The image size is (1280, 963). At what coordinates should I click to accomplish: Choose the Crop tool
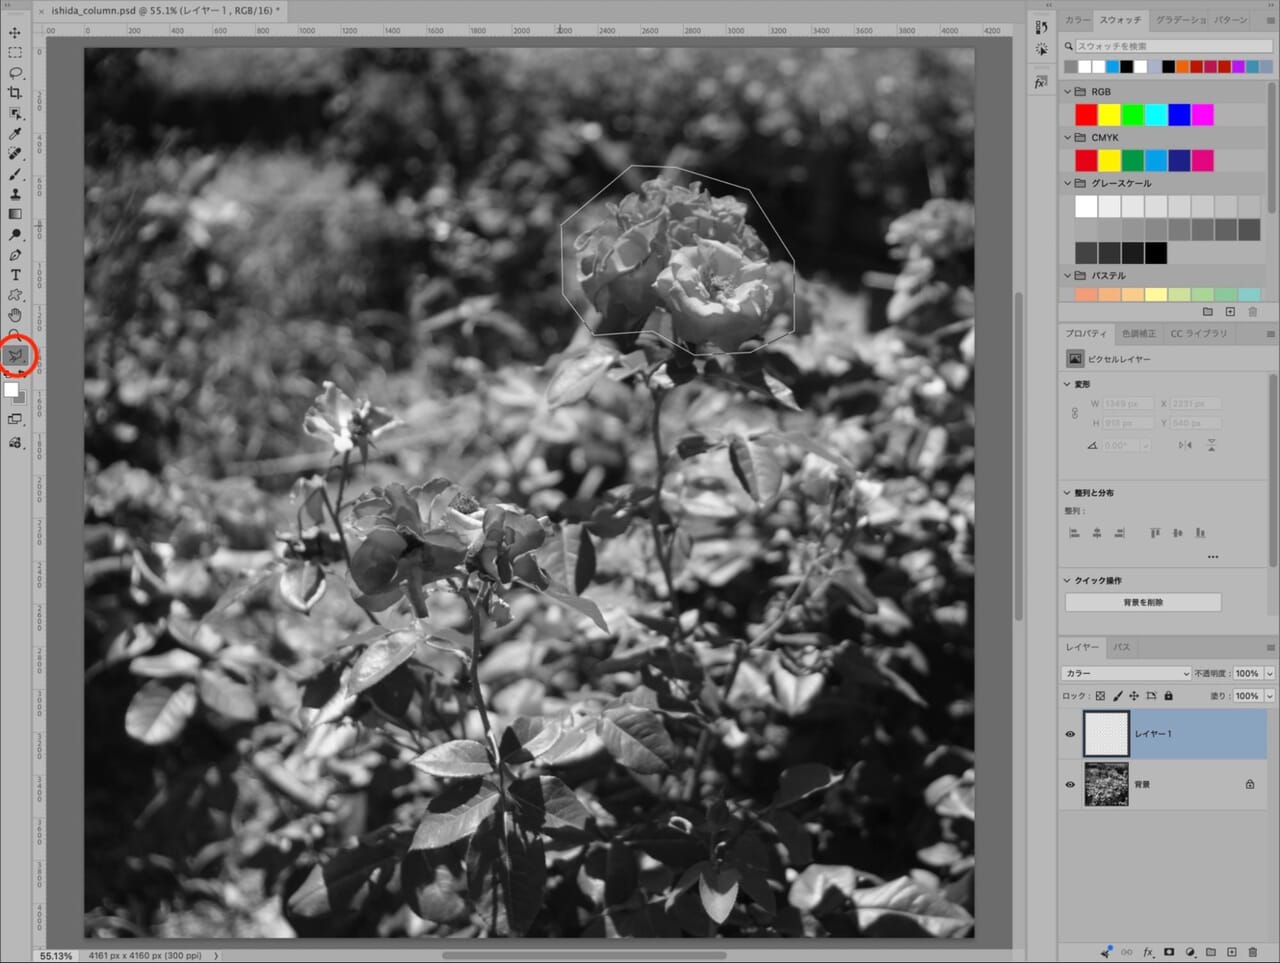pyautogui.click(x=15, y=93)
